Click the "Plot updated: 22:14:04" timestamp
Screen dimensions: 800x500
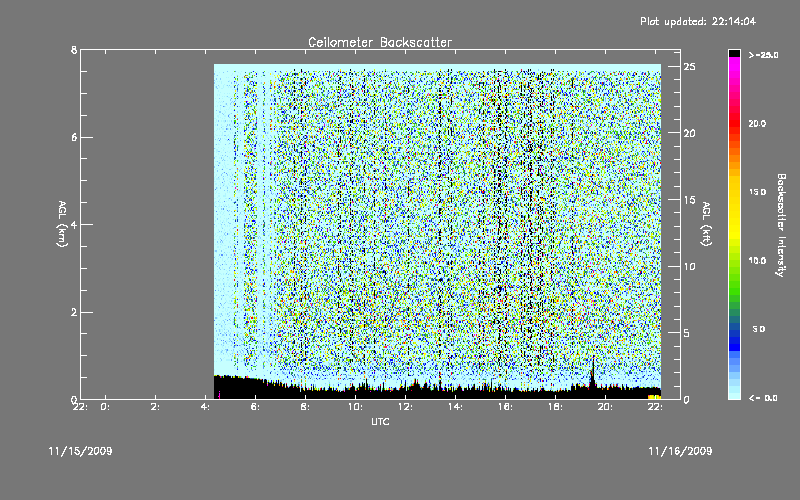click(x=698, y=21)
